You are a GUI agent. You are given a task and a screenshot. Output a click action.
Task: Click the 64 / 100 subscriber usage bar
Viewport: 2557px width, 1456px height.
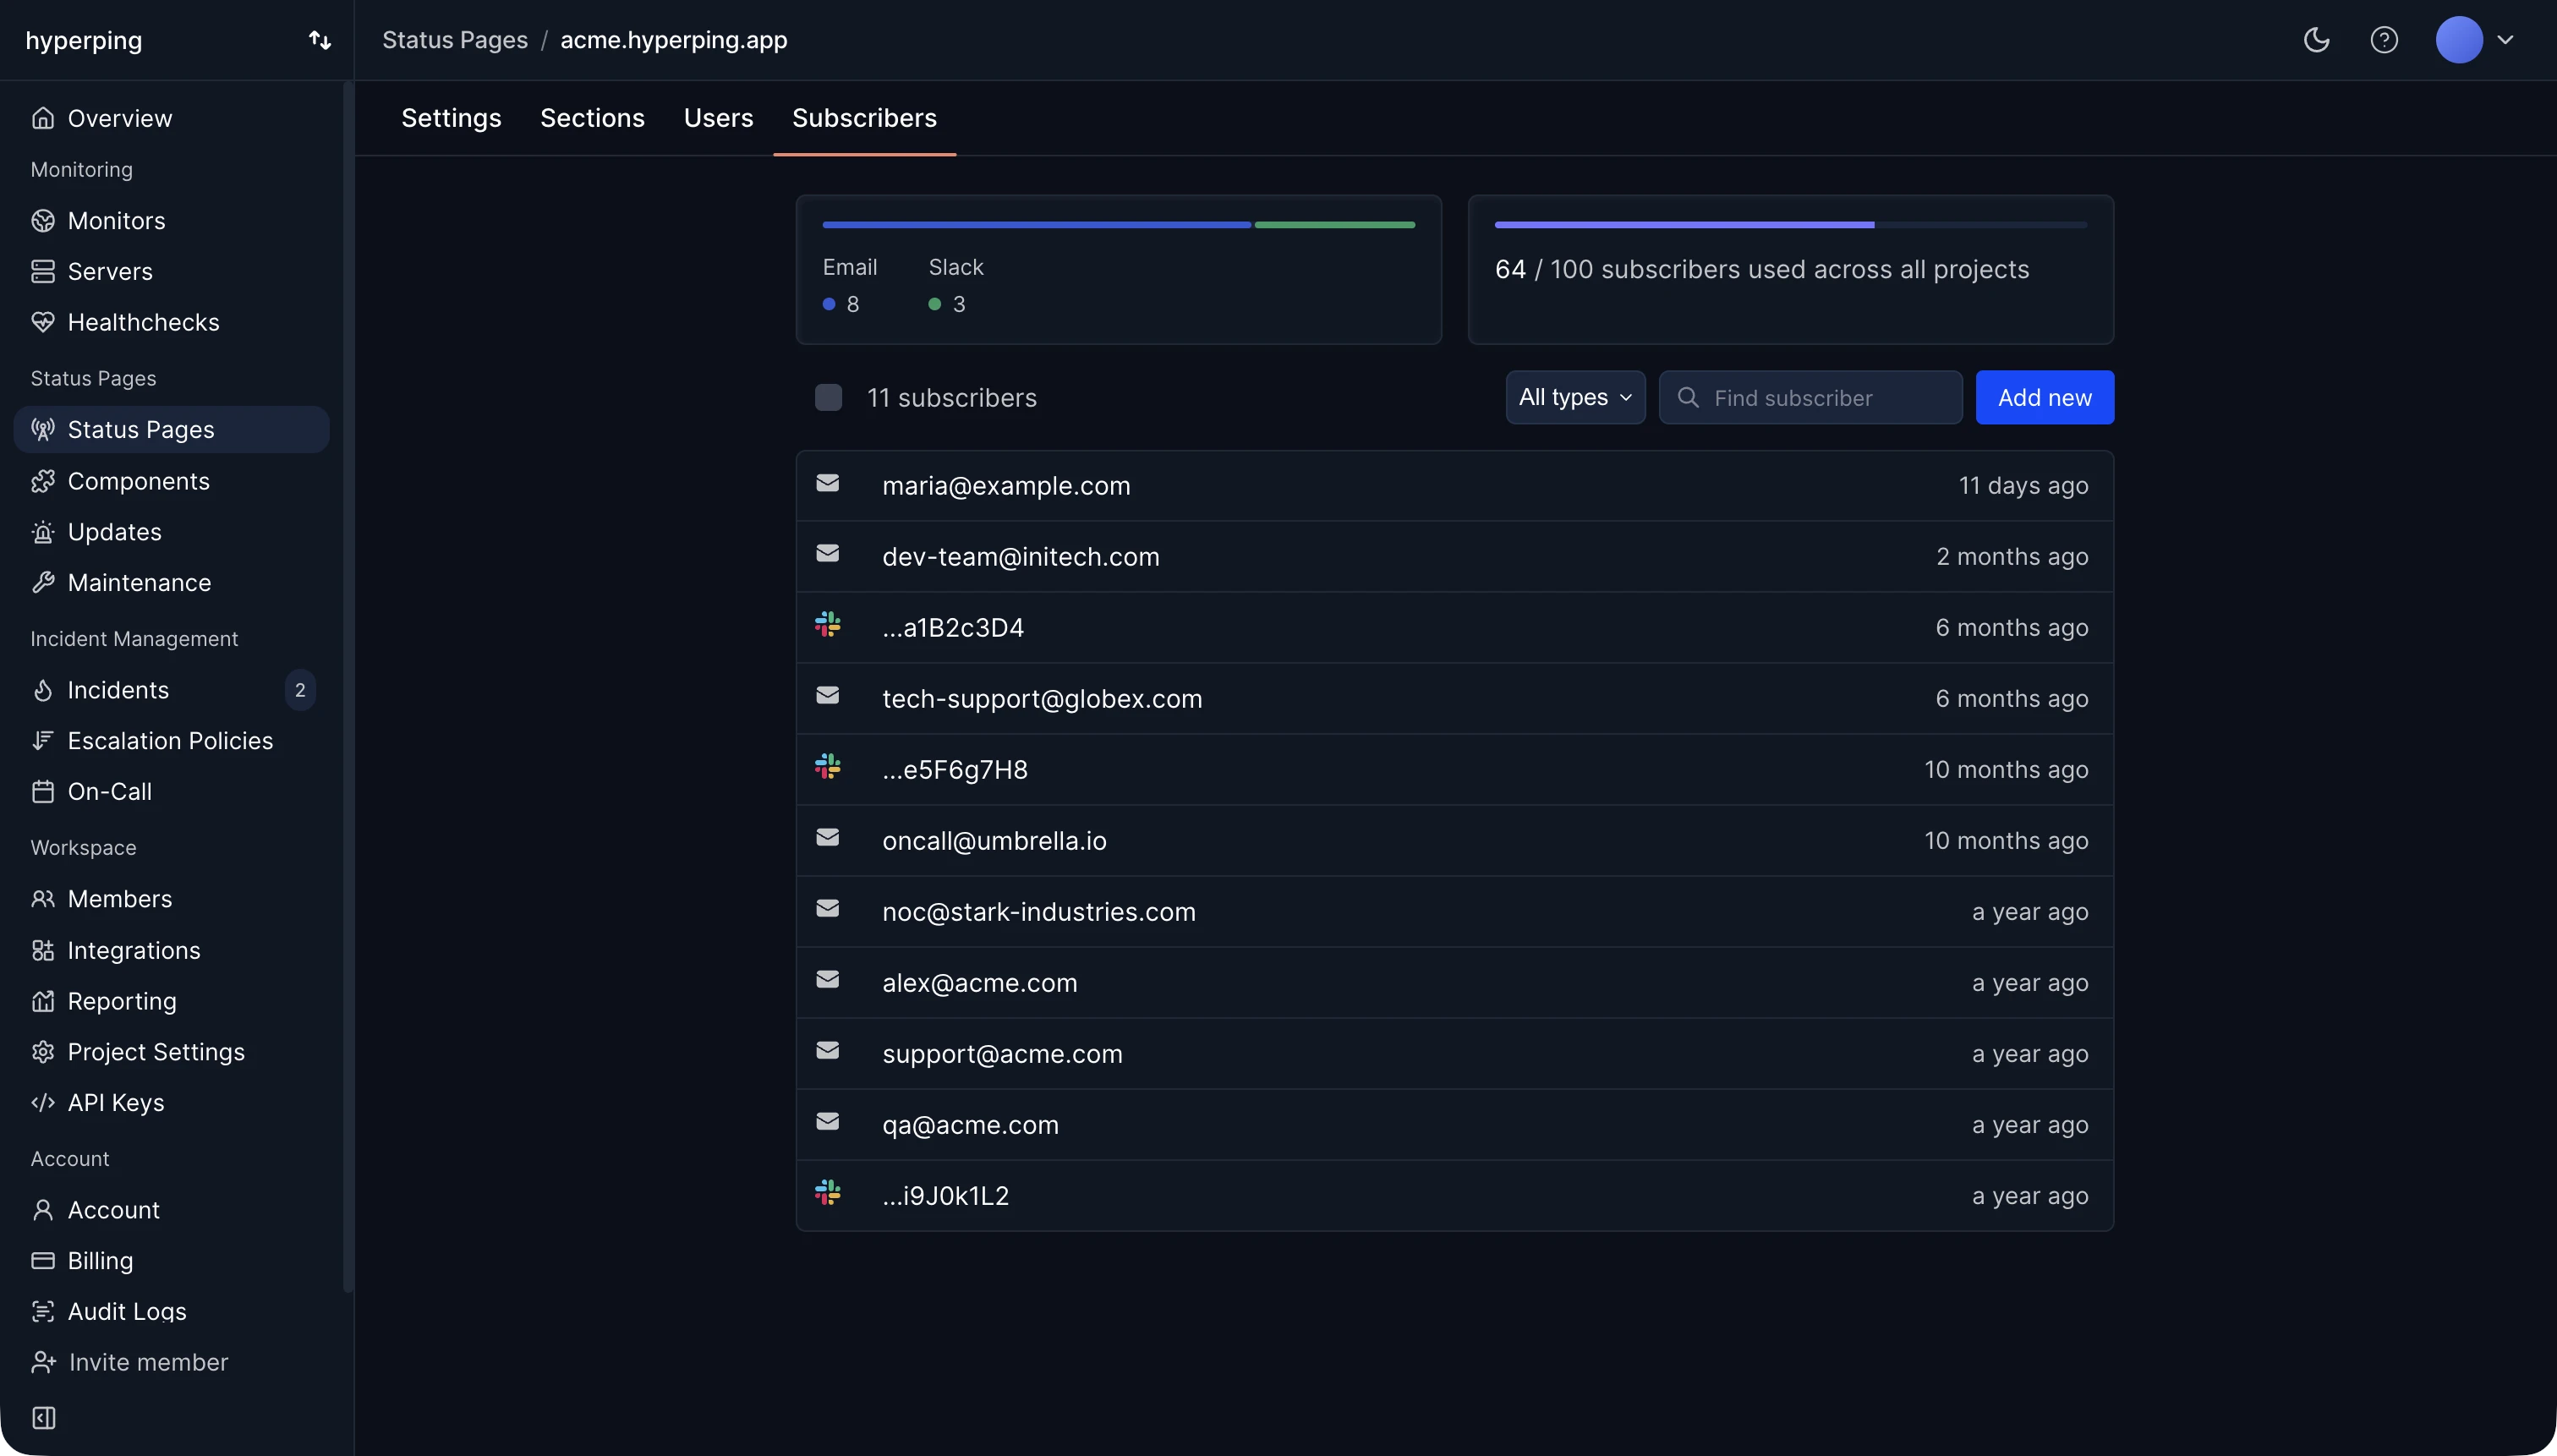pos(1790,225)
